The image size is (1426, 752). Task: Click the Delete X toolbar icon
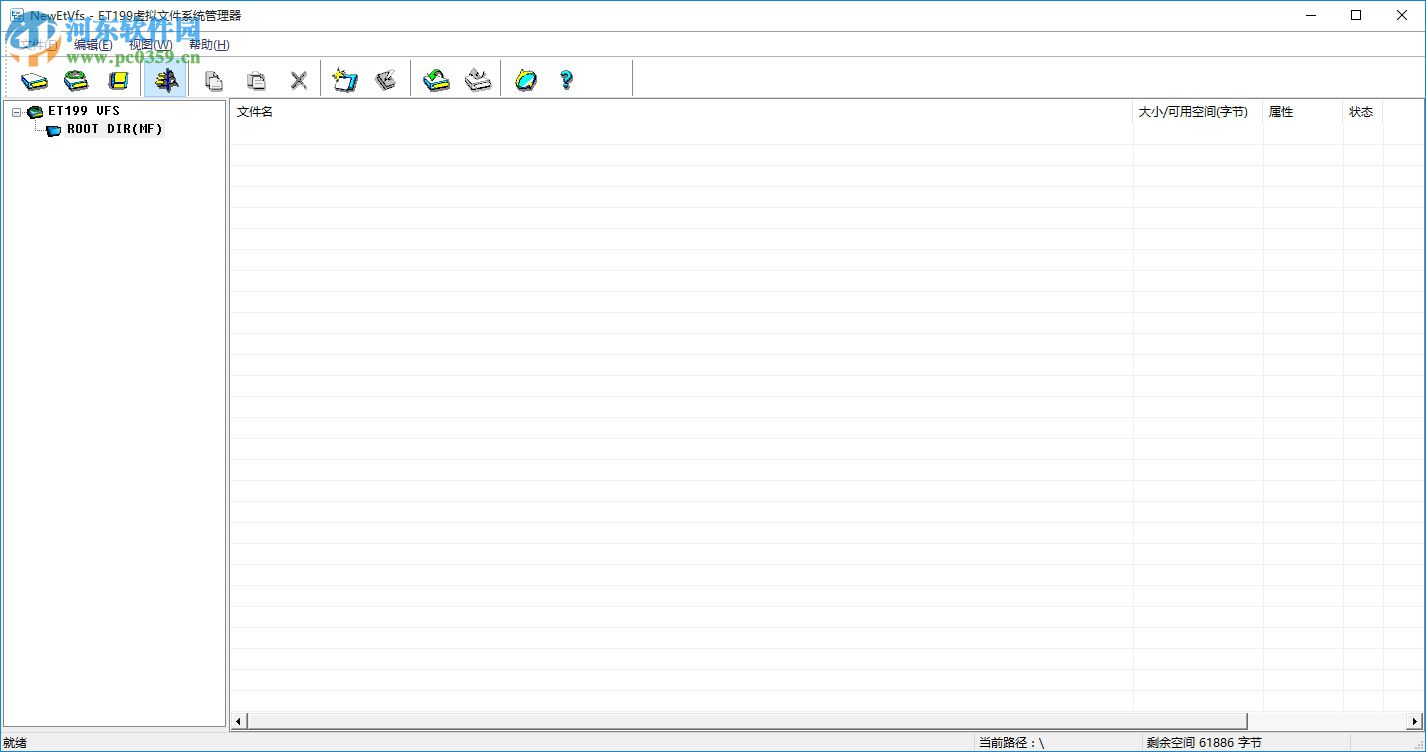coord(298,81)
